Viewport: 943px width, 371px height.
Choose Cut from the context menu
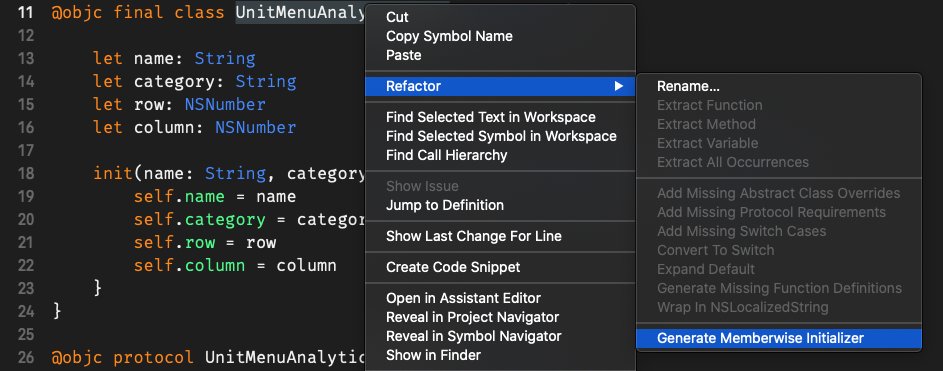500,17
